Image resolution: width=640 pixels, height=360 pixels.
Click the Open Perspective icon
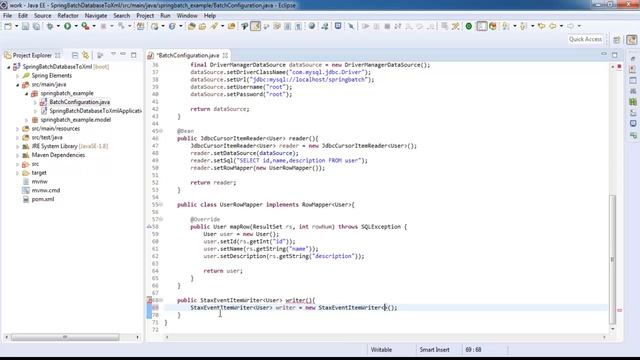pos(617,40)
